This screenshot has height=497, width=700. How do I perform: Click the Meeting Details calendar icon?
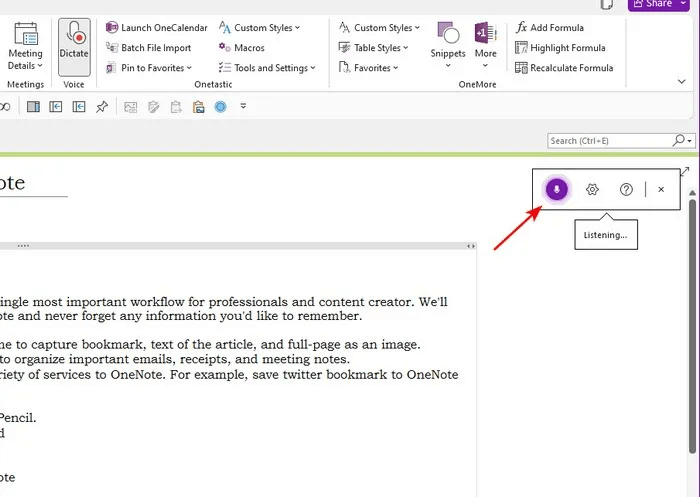26,34
